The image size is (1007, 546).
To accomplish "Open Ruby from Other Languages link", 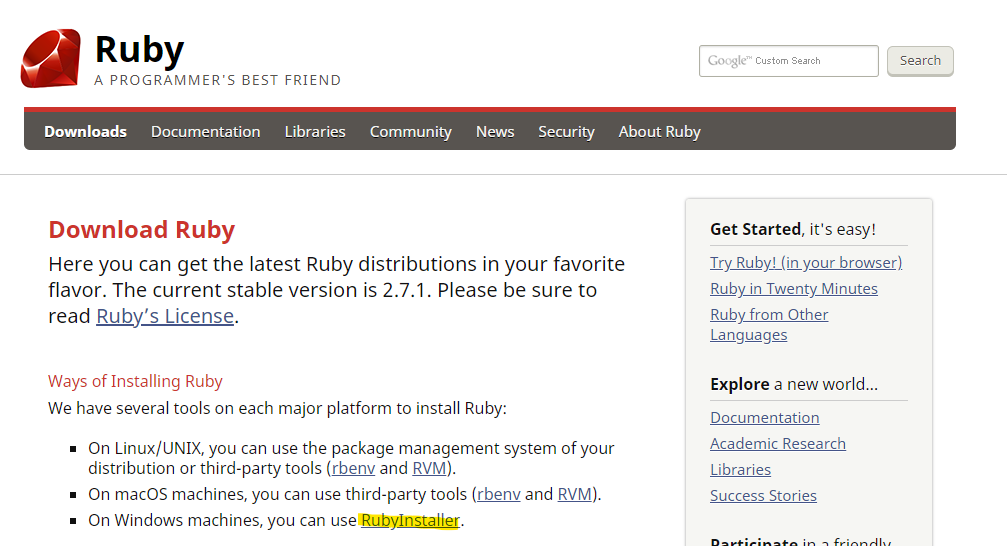I will (x=769, y=324).
